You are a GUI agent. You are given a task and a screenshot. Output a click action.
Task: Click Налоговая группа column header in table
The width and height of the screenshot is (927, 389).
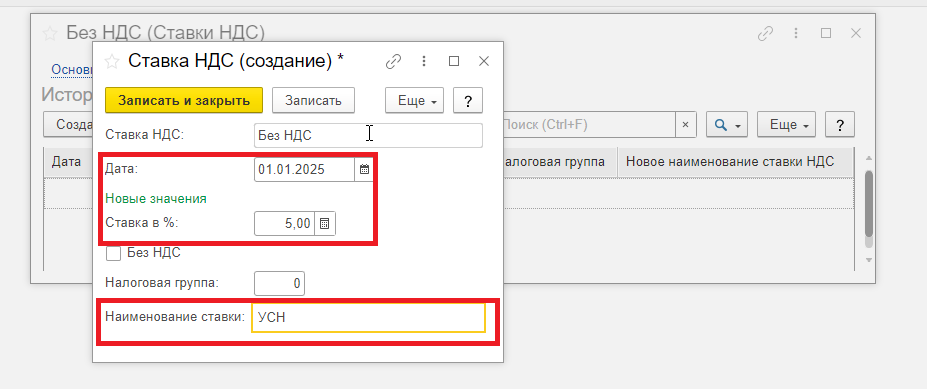560,162
